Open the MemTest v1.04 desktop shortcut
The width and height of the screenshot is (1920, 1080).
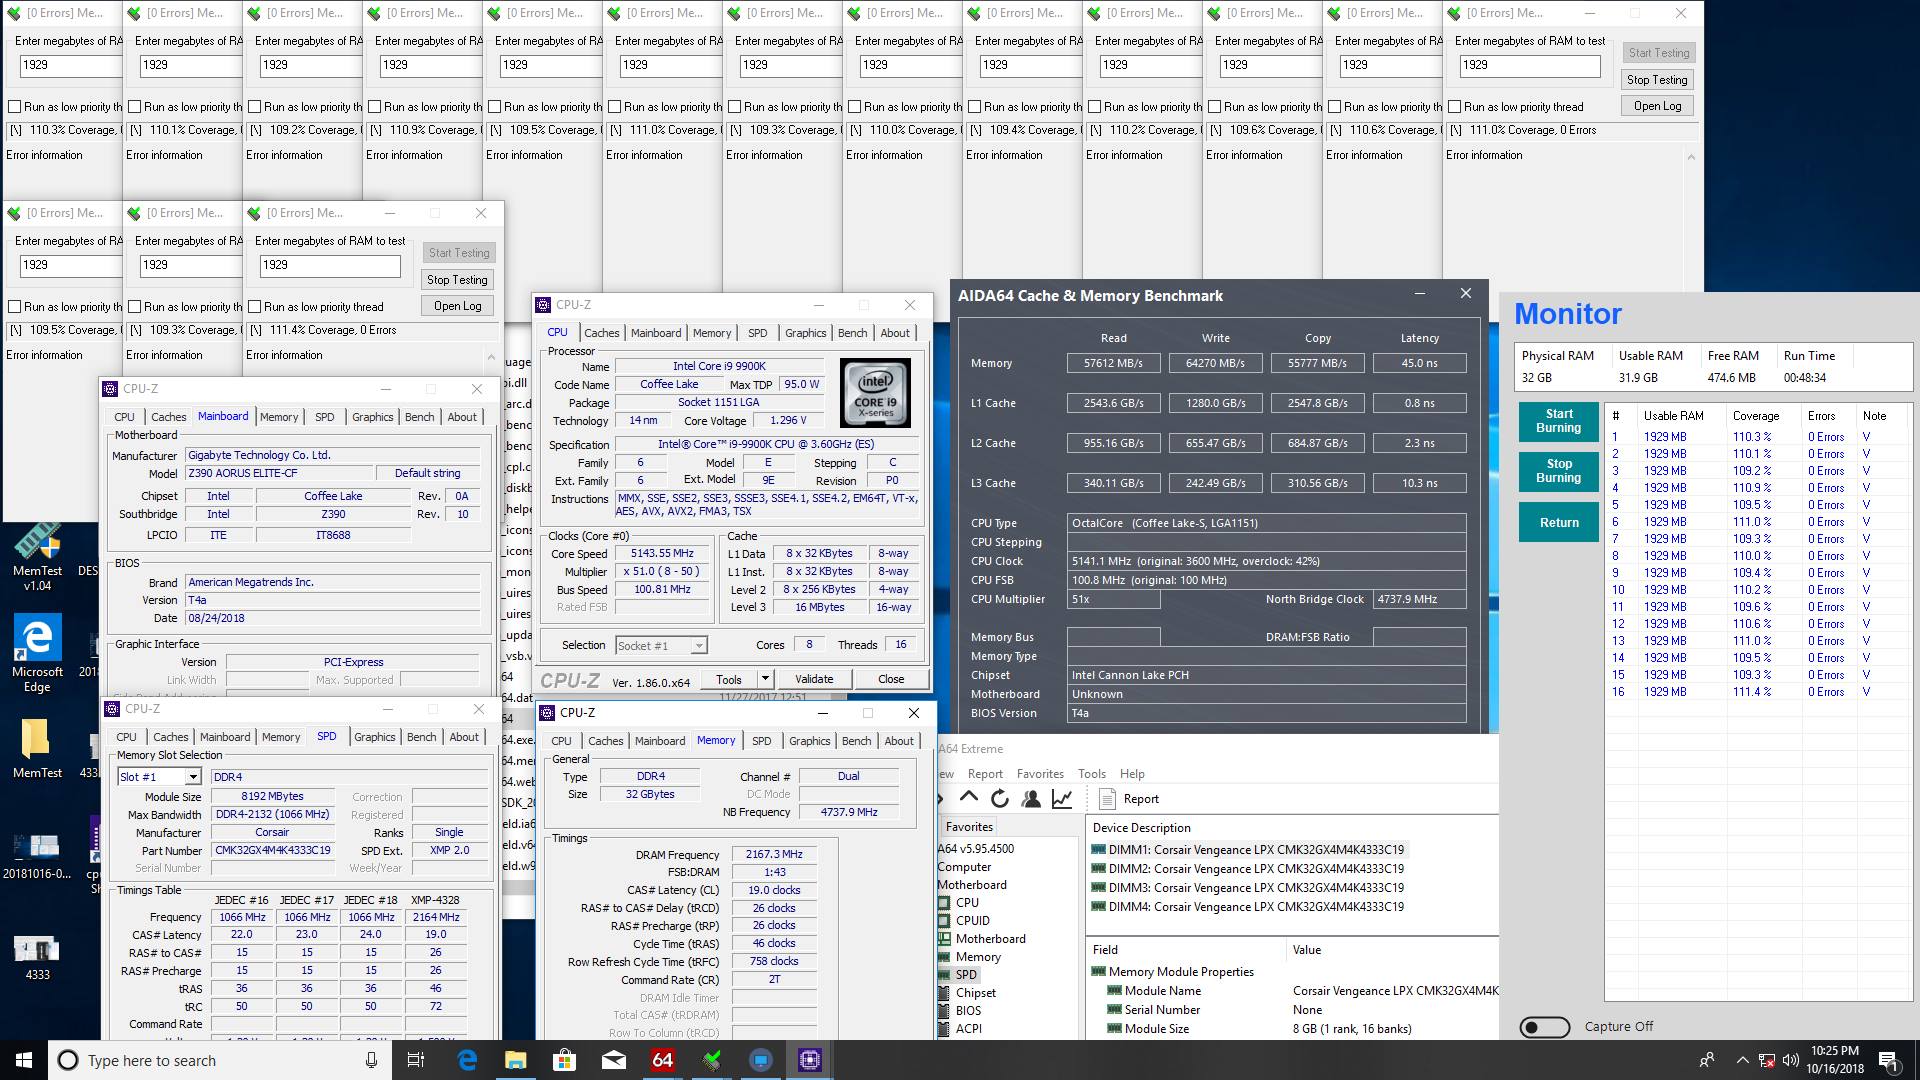(37, 557)
